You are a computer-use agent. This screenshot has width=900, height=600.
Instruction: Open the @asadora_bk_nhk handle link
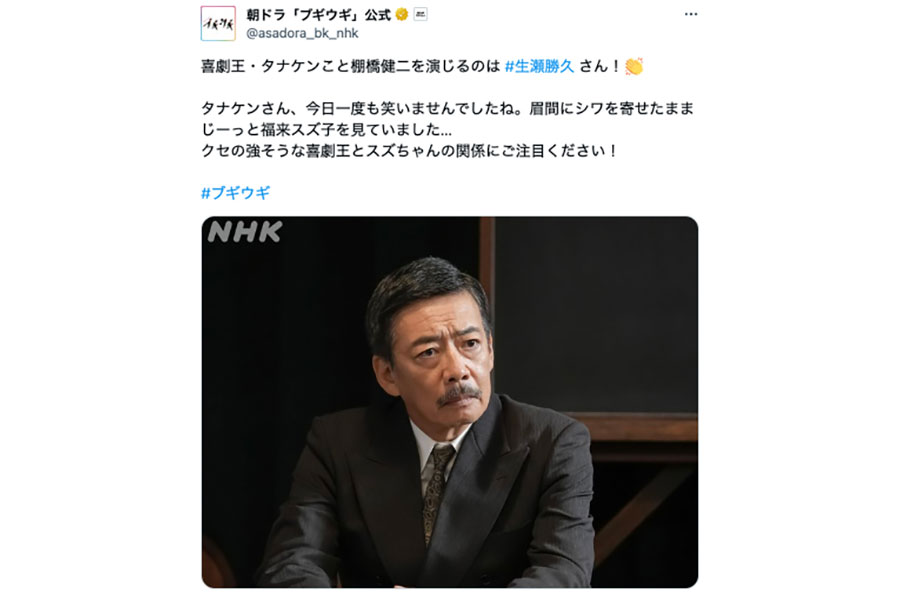[x=302, y=33]
